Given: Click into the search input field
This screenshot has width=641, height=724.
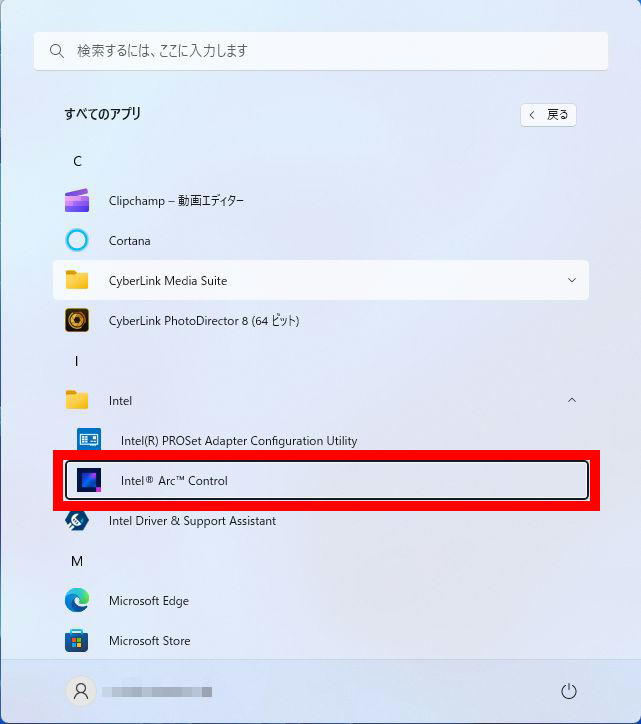Looking at the screenshot, I should click(320, 51).
